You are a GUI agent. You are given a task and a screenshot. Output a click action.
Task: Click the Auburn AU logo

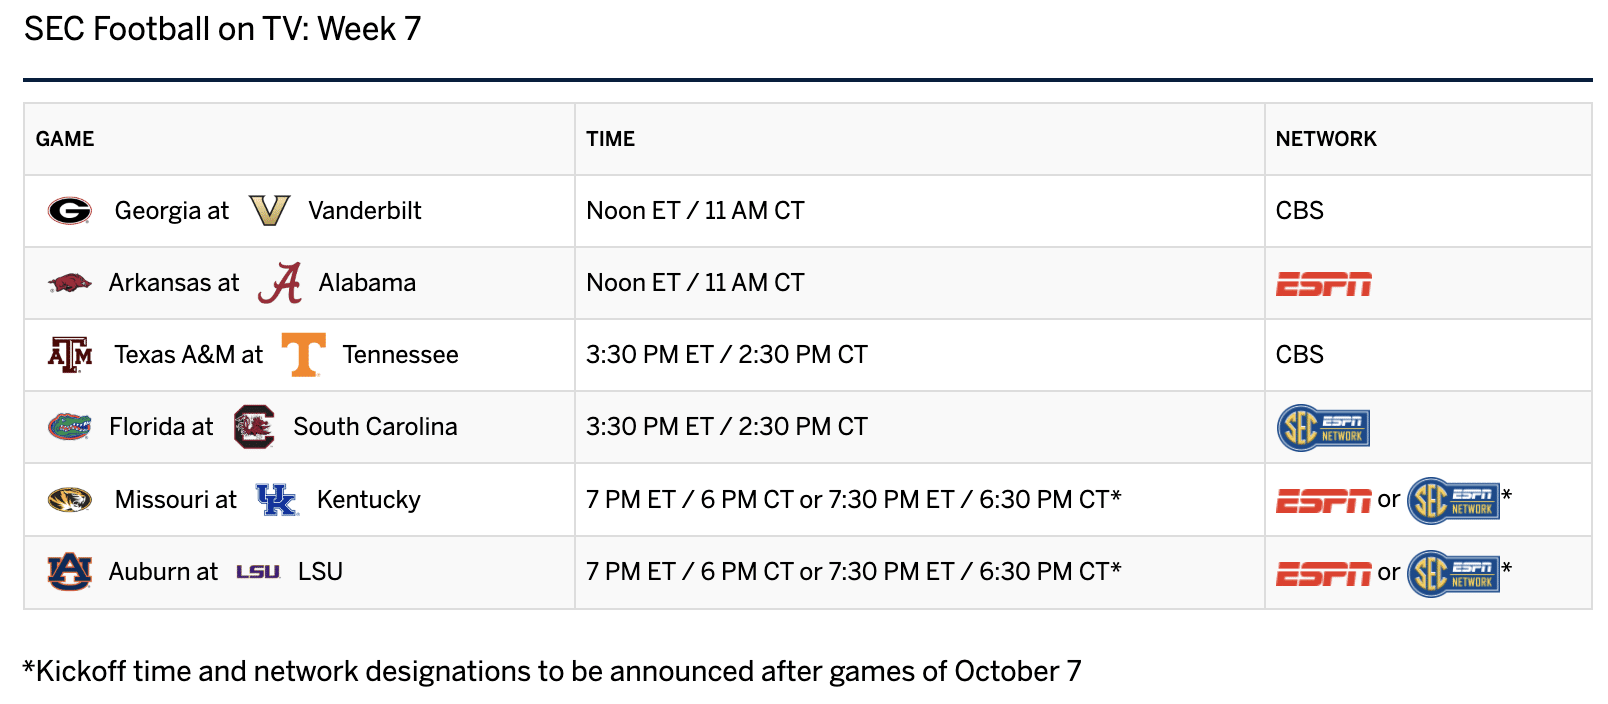(69, 572)
